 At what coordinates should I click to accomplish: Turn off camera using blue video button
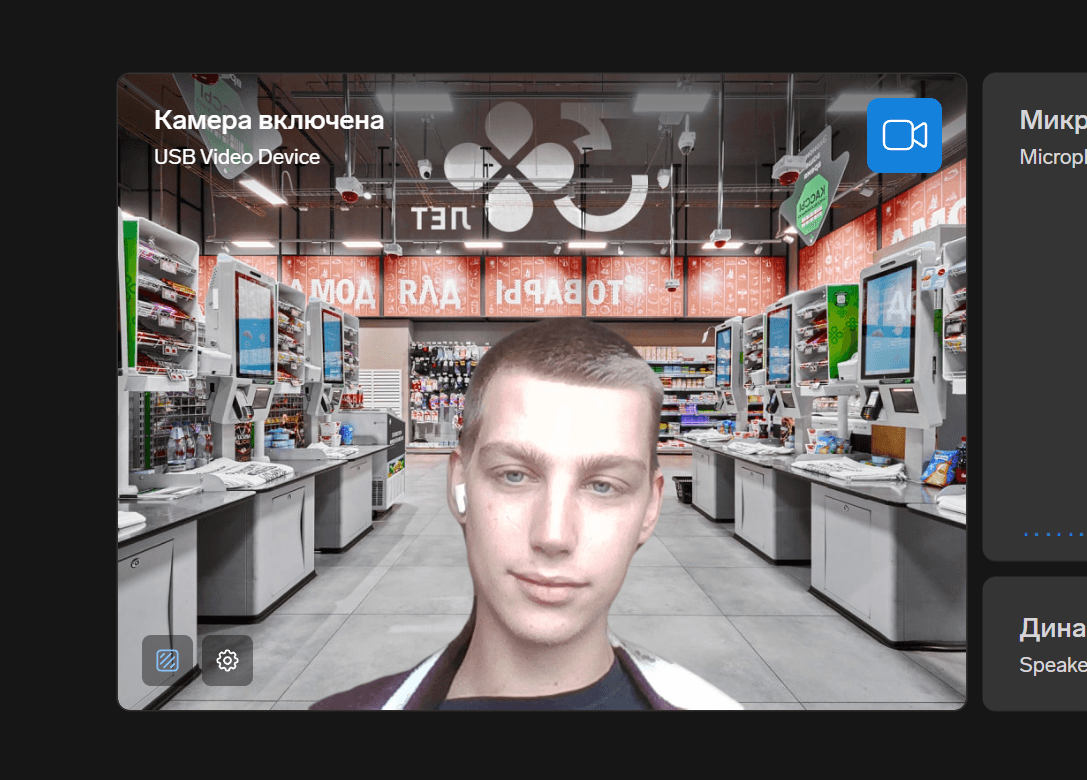click(904, 135)
